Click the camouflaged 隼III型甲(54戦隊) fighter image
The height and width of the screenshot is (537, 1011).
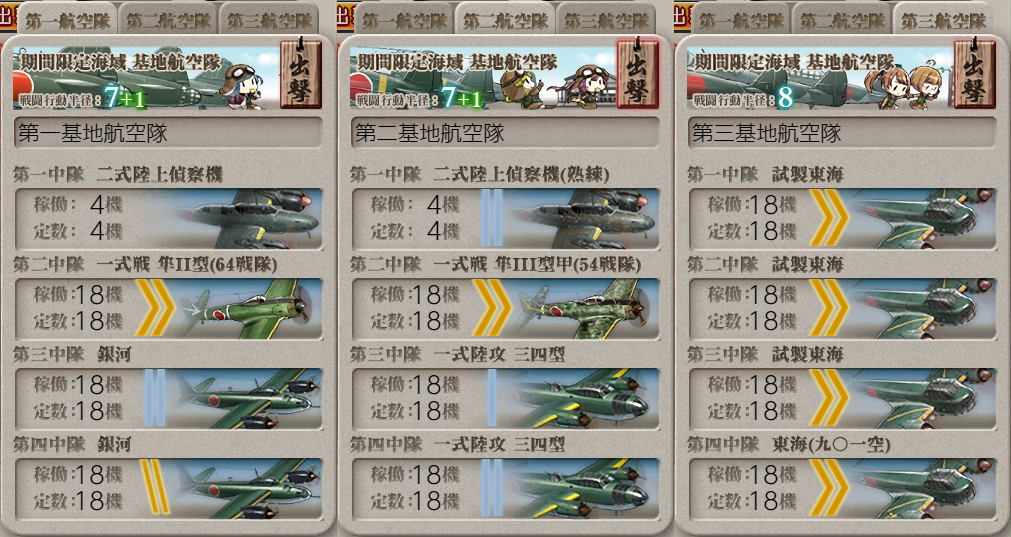tap(585, 309)
